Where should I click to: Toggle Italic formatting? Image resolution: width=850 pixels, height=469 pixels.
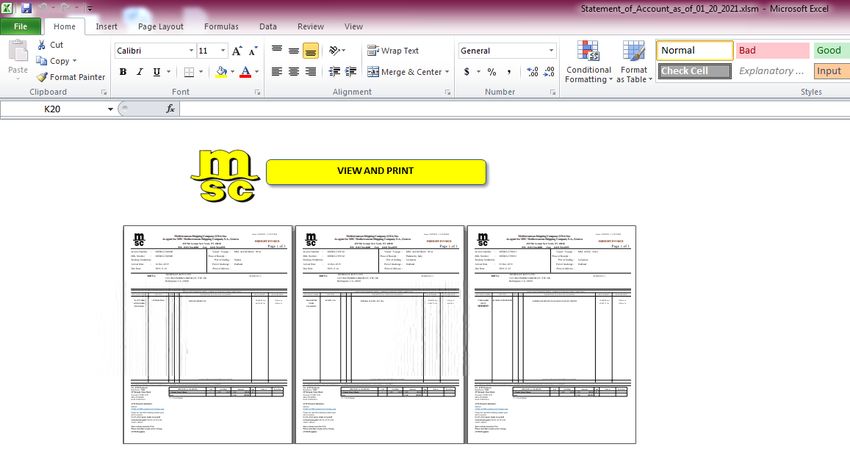(x=139, y=72)
